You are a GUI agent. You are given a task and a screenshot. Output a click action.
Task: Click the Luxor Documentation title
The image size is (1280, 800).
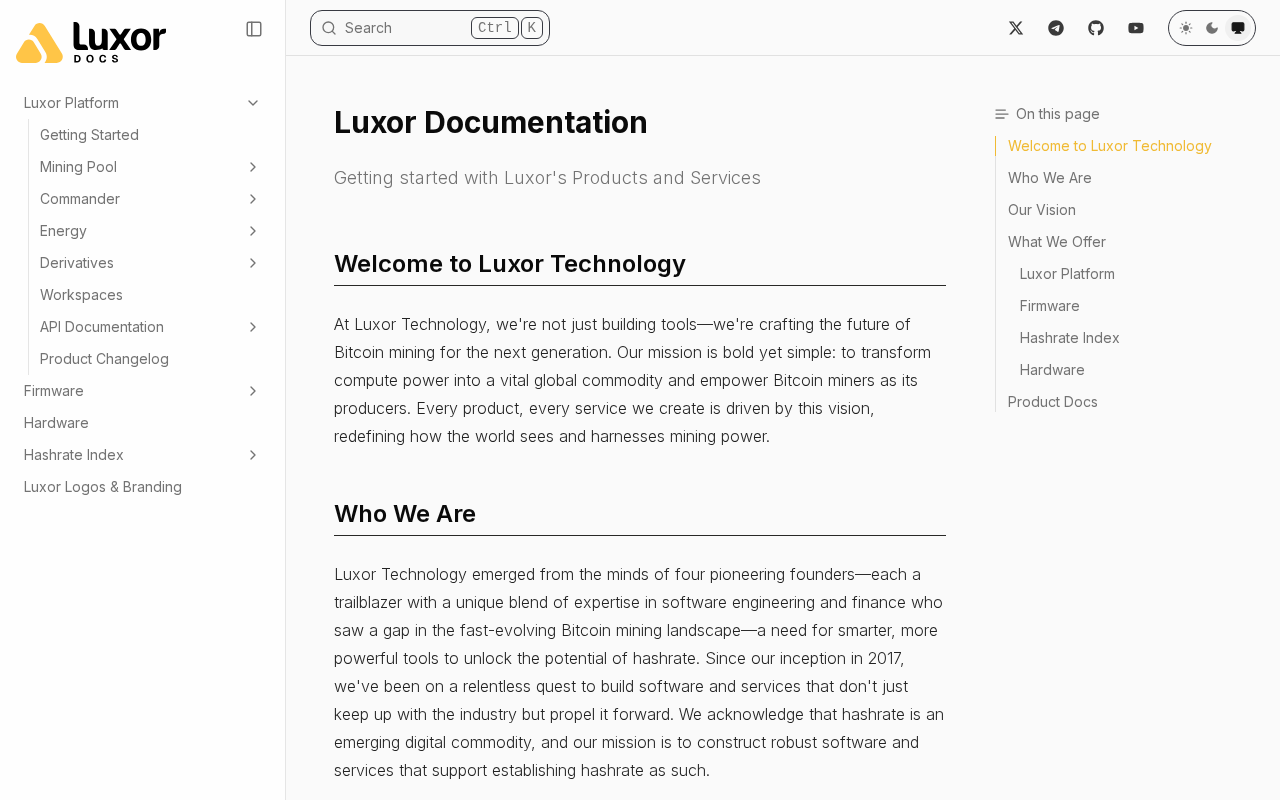[491, 122]
